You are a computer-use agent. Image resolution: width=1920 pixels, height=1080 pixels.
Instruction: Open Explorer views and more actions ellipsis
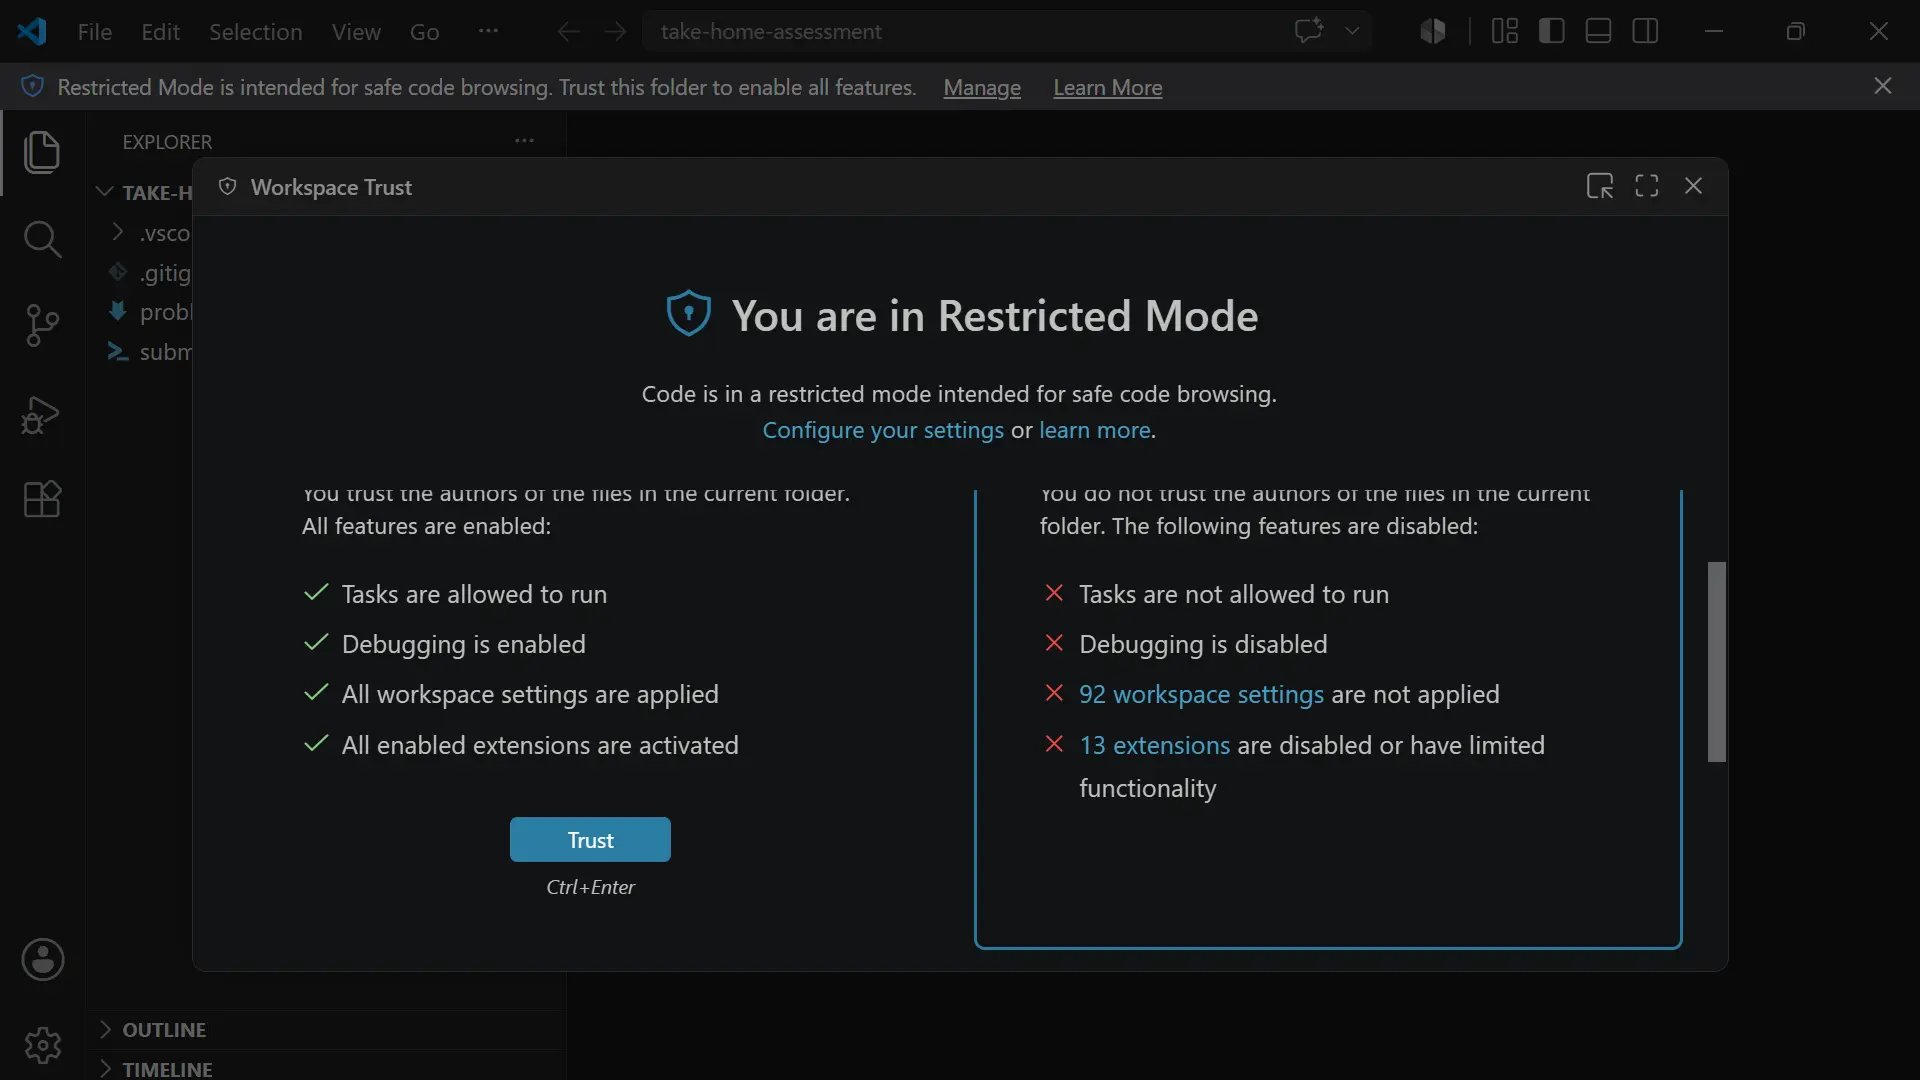click(x=524, y=141)
